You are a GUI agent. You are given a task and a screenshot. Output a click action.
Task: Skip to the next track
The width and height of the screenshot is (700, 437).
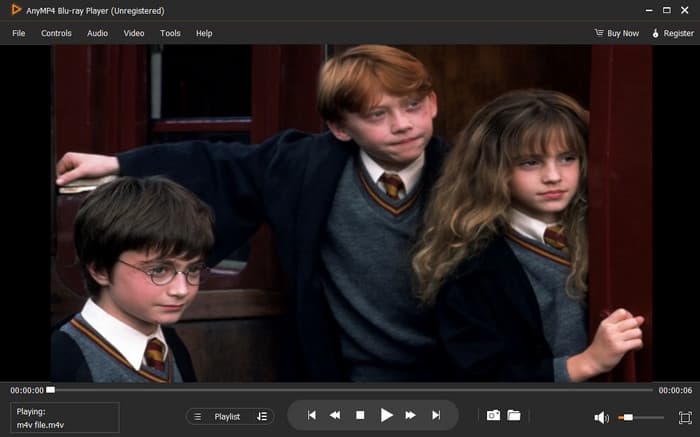point(436,415)
